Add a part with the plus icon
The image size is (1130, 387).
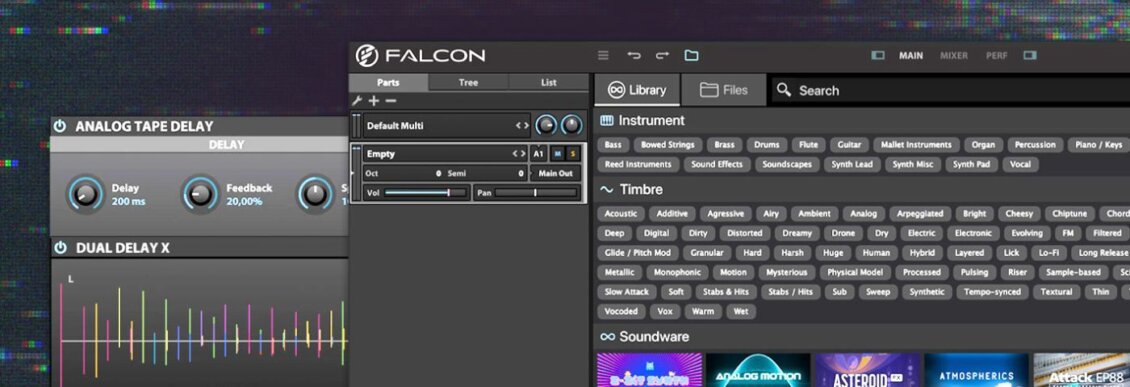(374, 102)
